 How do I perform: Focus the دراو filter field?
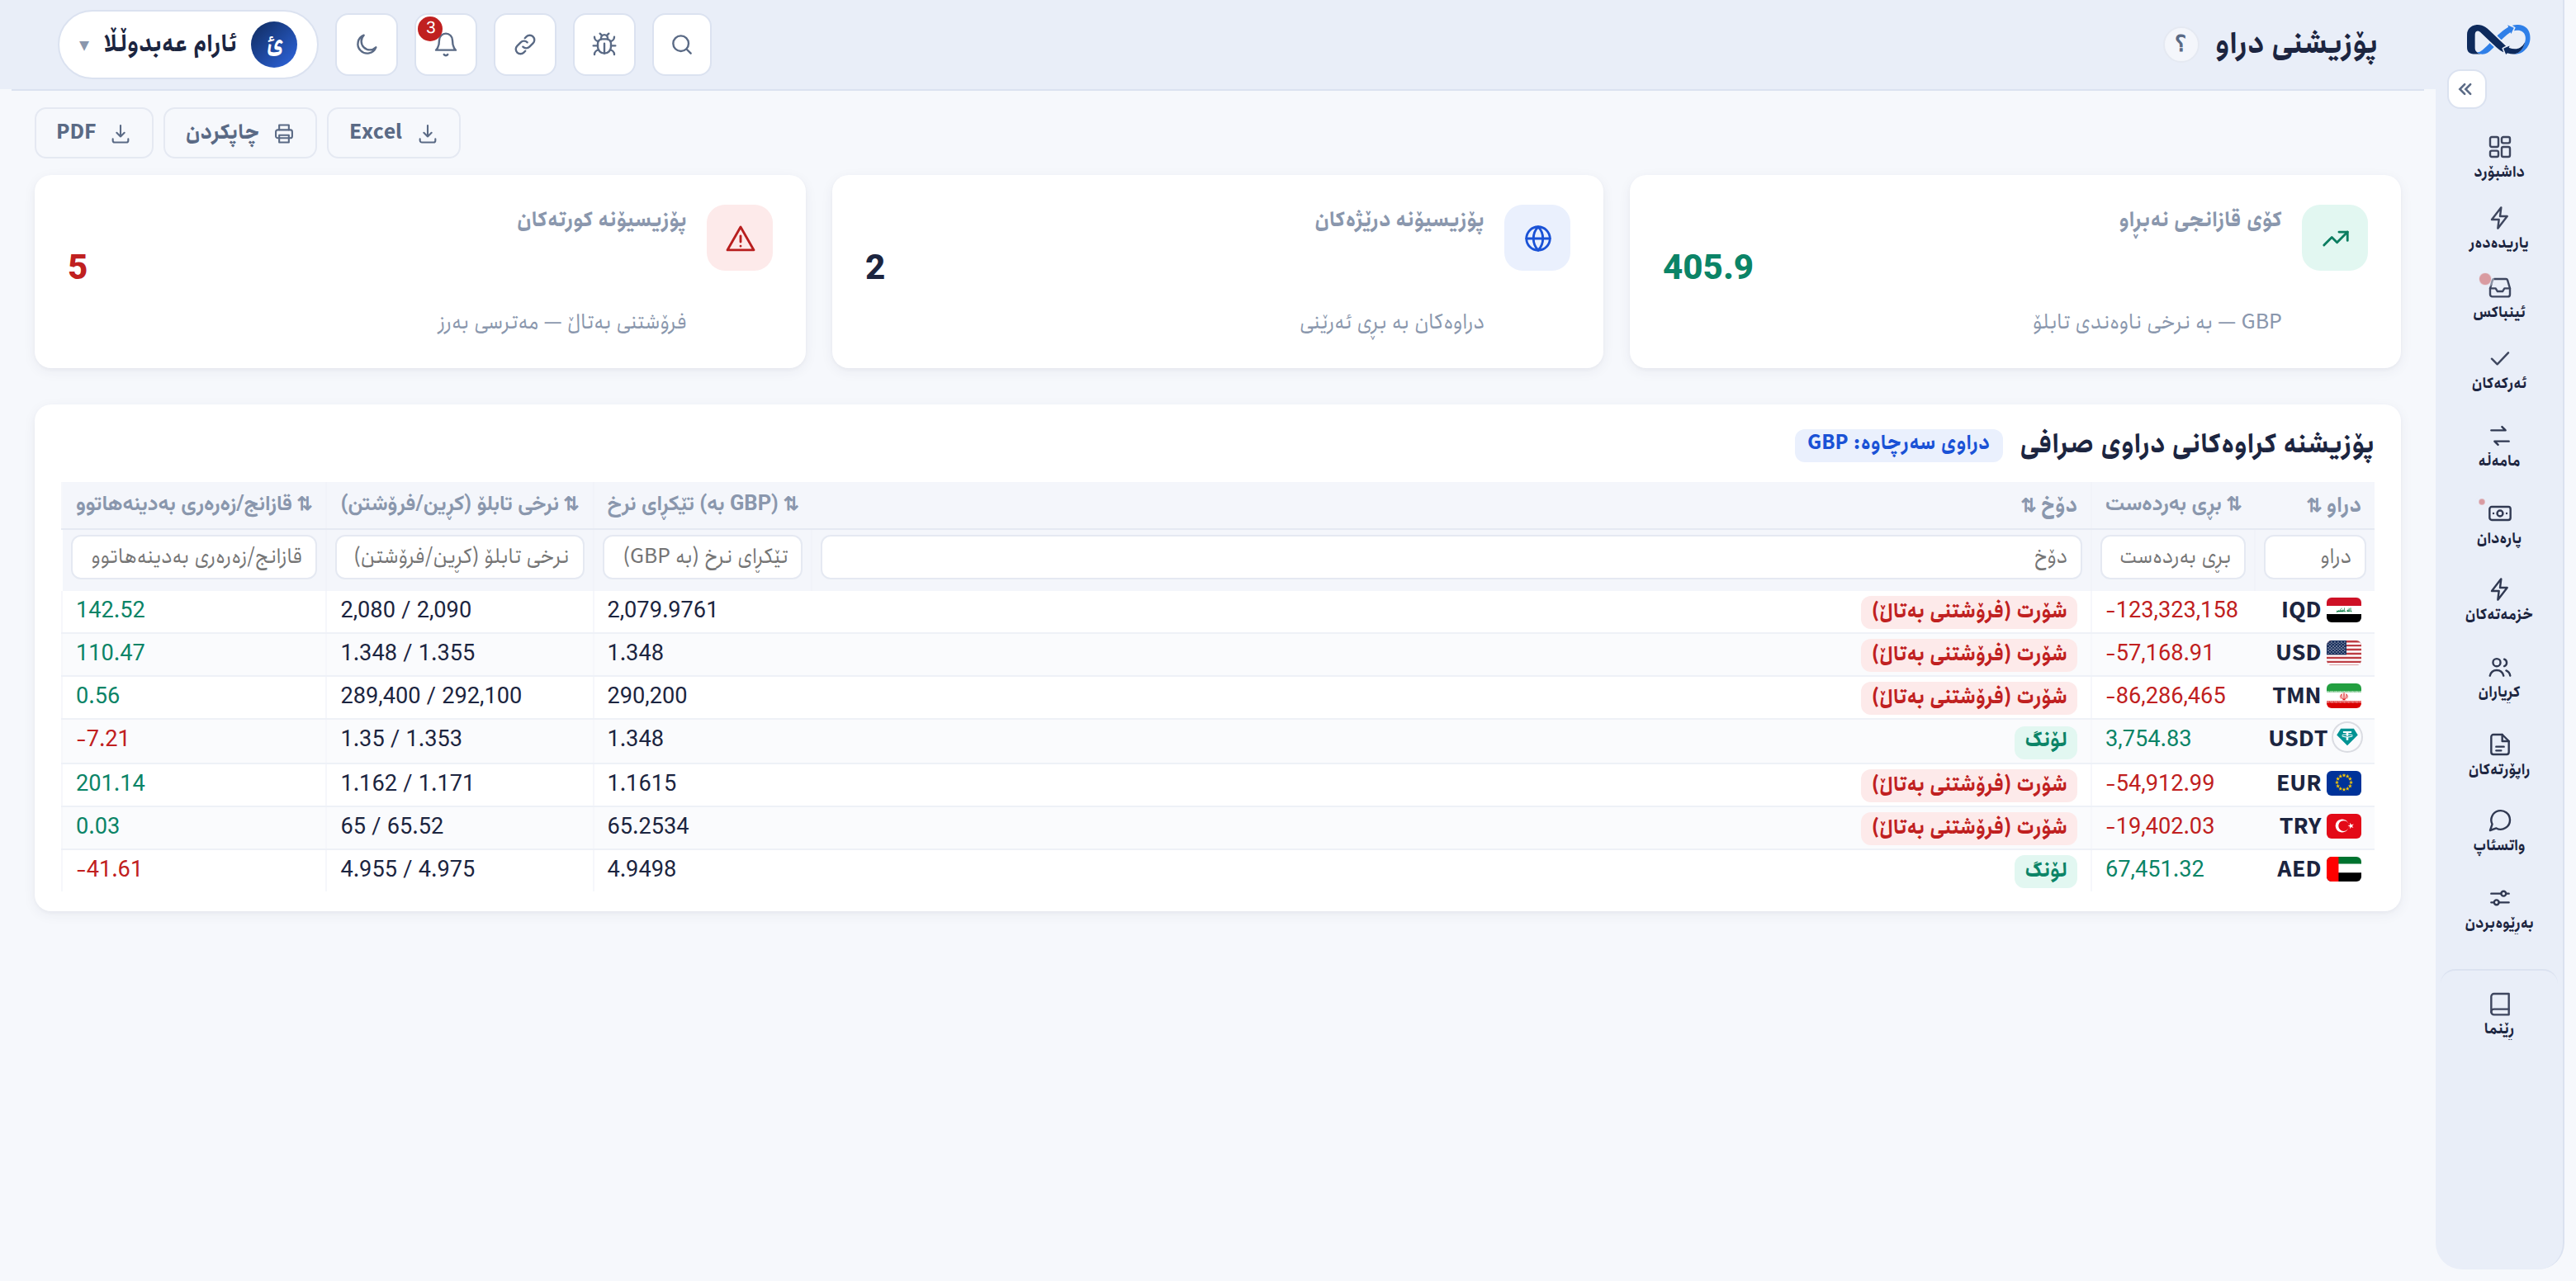click(2314, 557)
